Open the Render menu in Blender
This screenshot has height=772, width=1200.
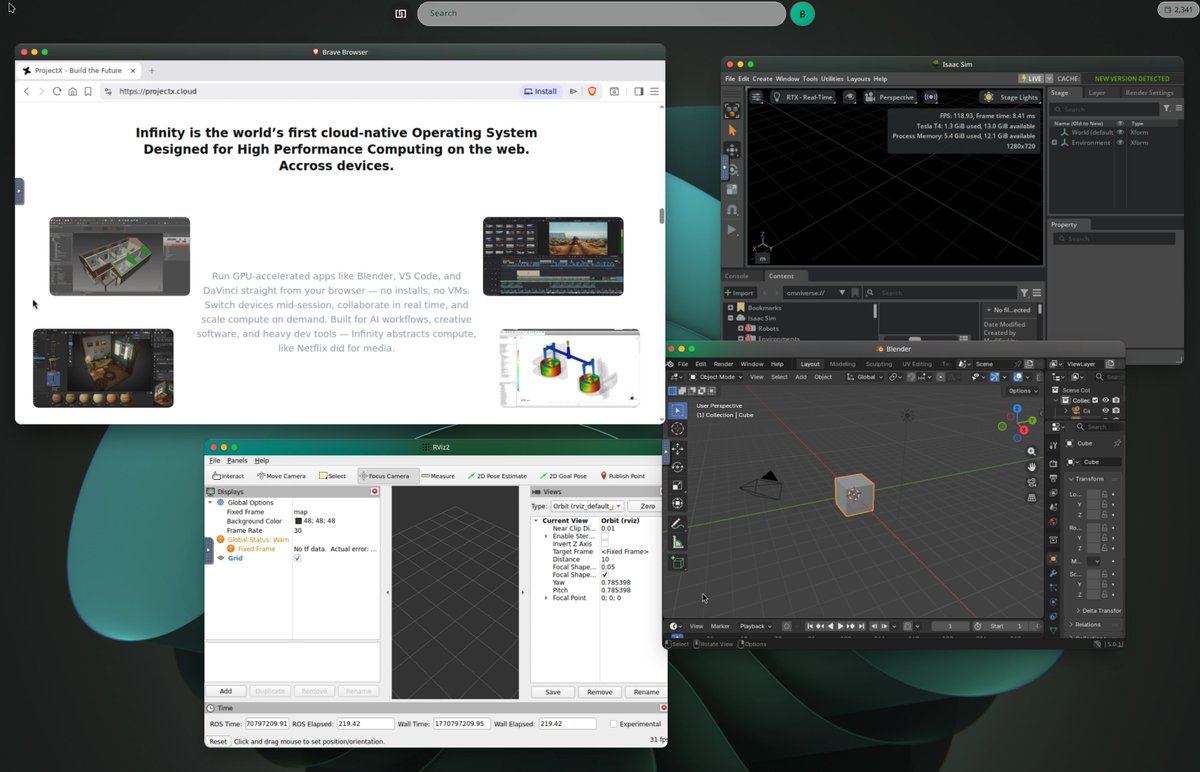point(723,364)
